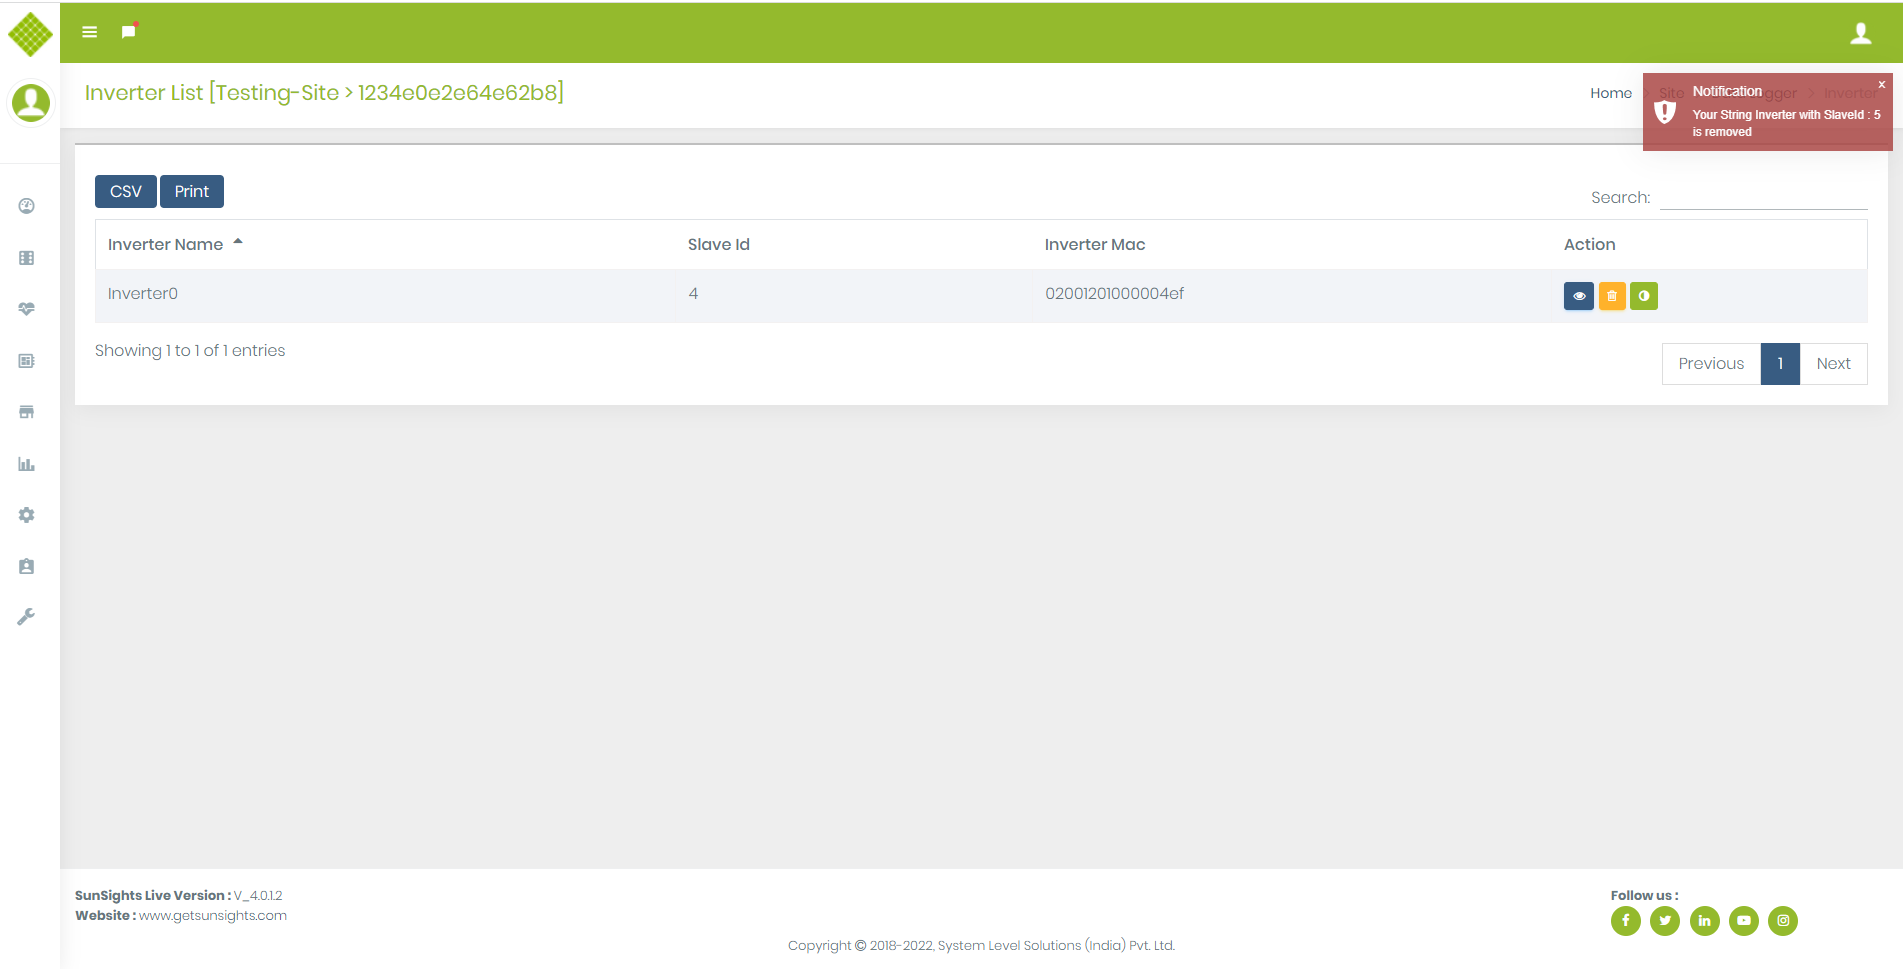
Task: Open the heartbeat health sidebar icon
Action: (27, 309)
